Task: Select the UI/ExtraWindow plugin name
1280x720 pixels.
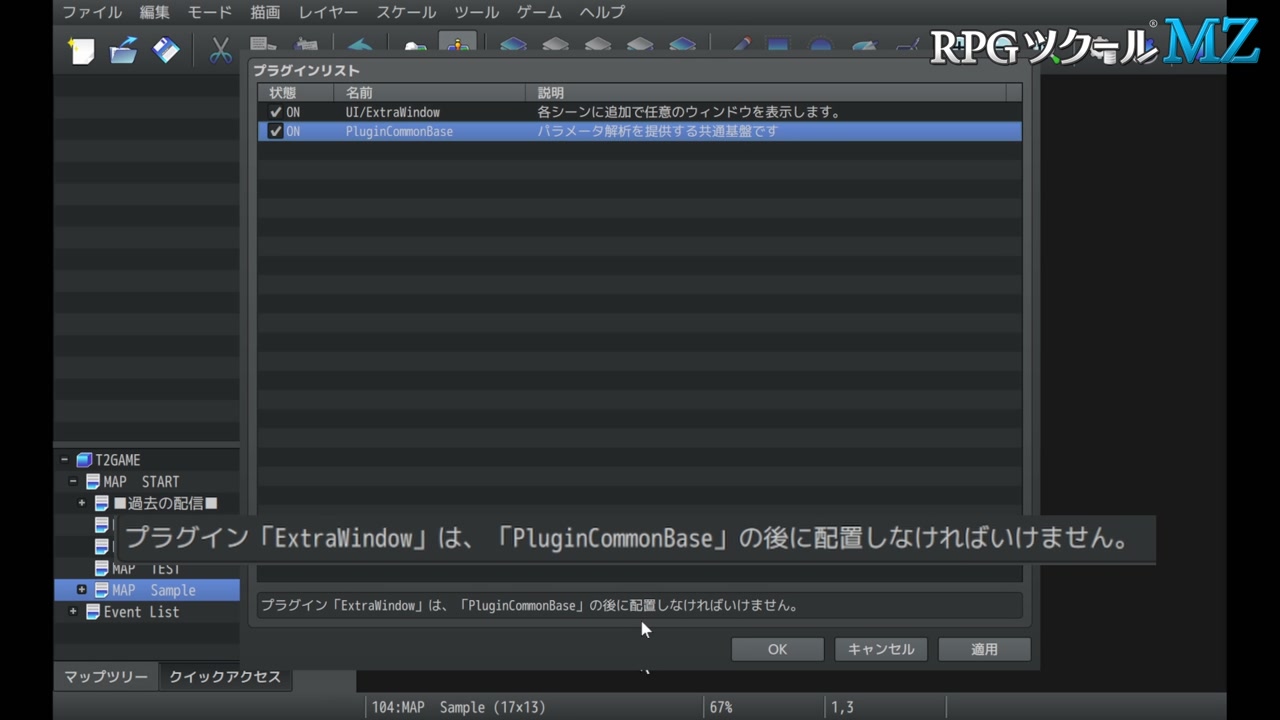Action: pyautogui.click(x=393, y=112)
